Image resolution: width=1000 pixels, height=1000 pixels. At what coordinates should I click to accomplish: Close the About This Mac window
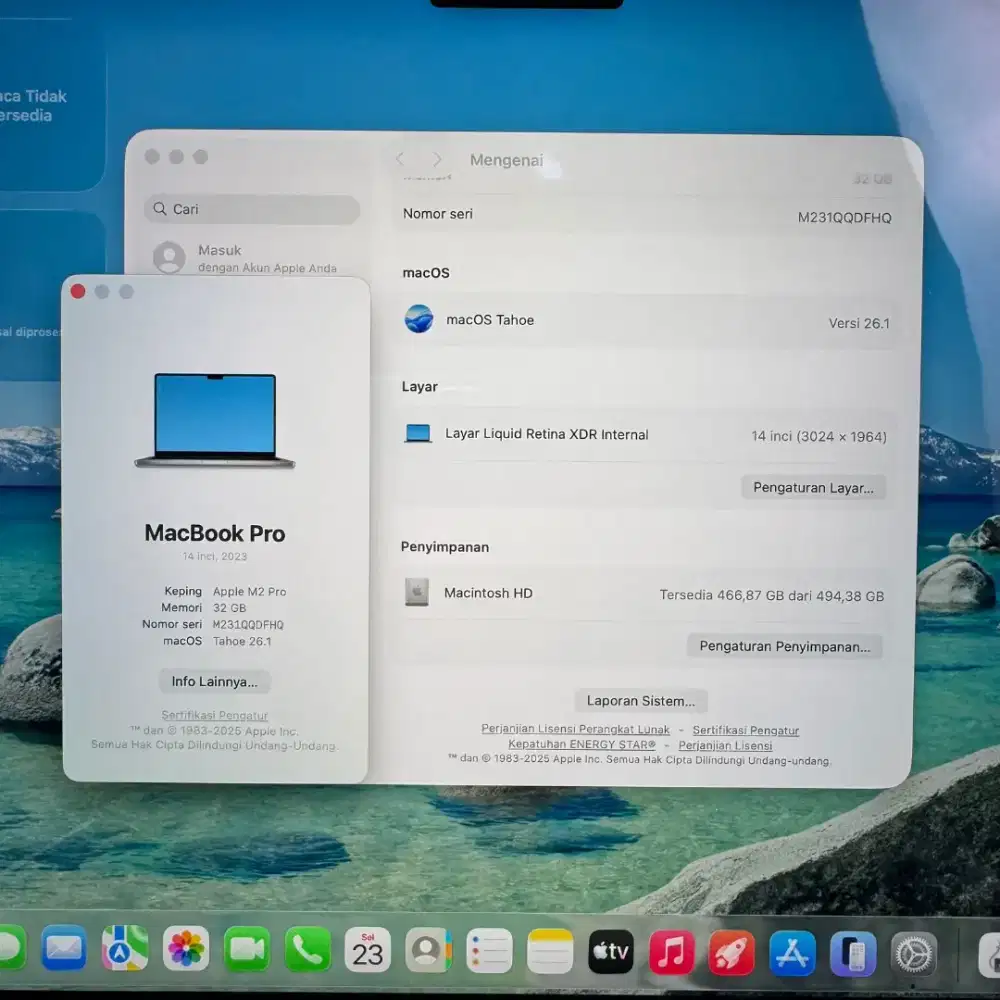(x=78, y=291)
